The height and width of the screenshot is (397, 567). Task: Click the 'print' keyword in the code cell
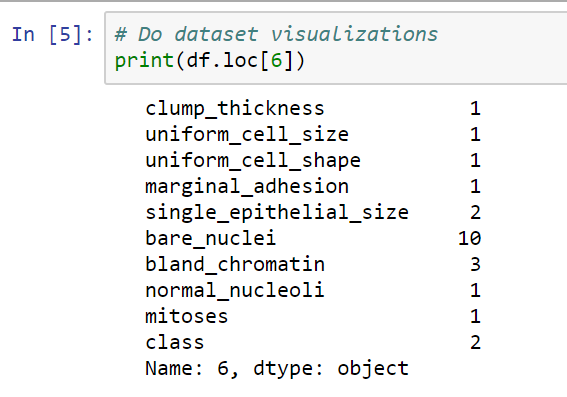point(144,61)
